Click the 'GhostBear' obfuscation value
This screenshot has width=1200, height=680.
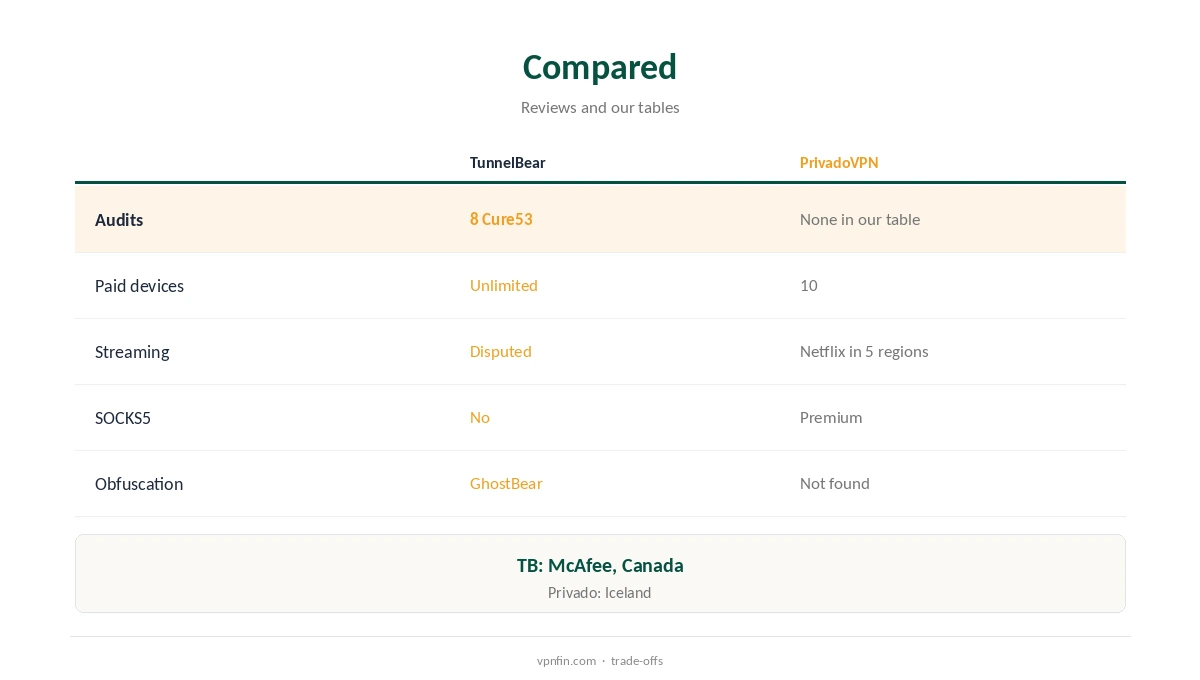point(506,483)
